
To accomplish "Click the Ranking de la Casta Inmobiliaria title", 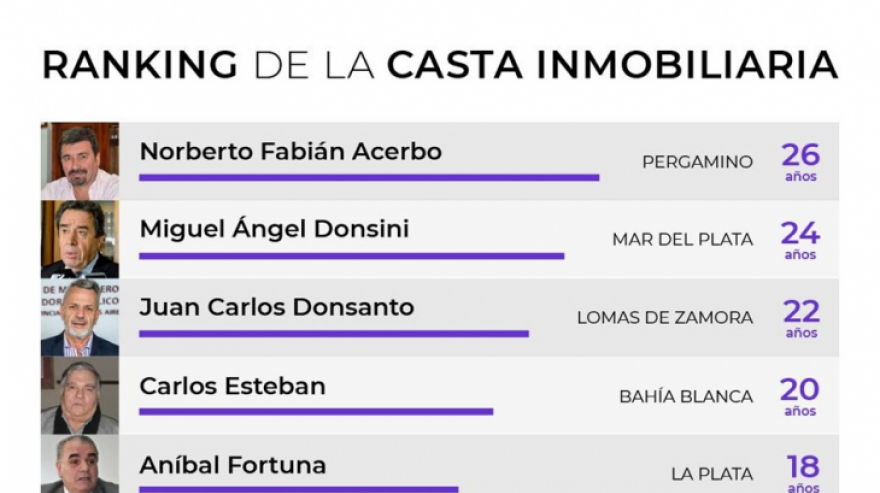I will (441, 65).
